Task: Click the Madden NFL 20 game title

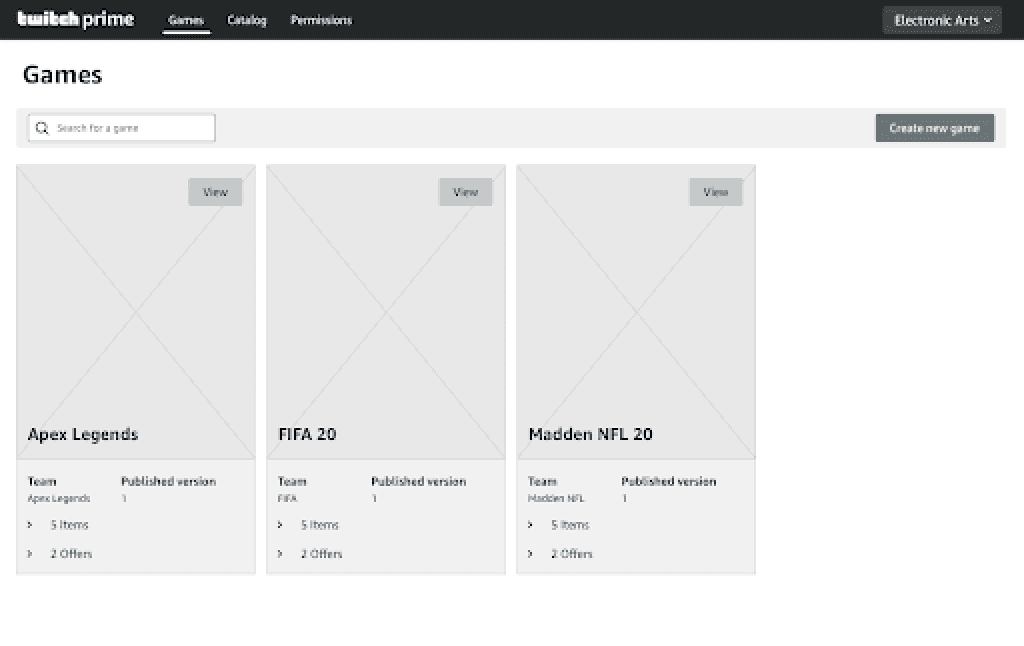Action: click(590, 434)
